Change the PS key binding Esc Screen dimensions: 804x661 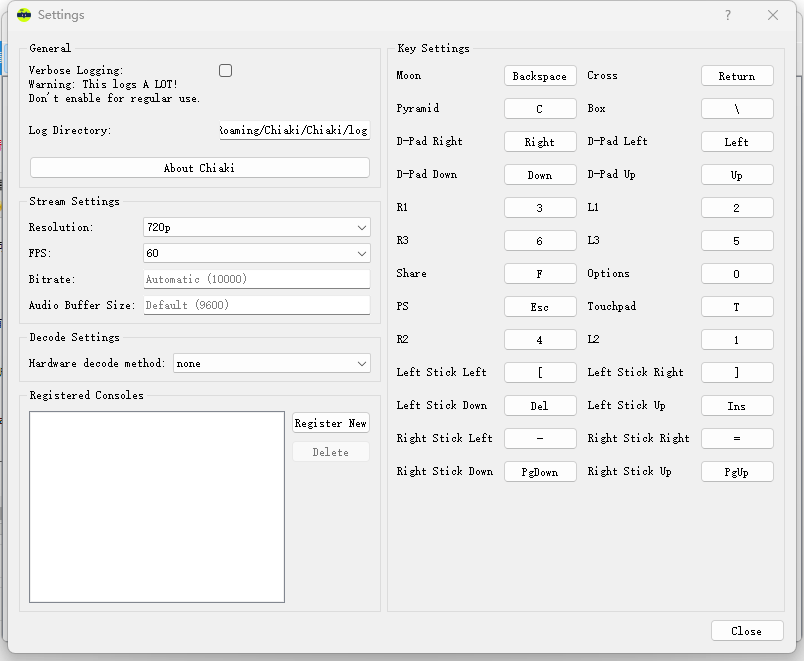pos(540,307)
